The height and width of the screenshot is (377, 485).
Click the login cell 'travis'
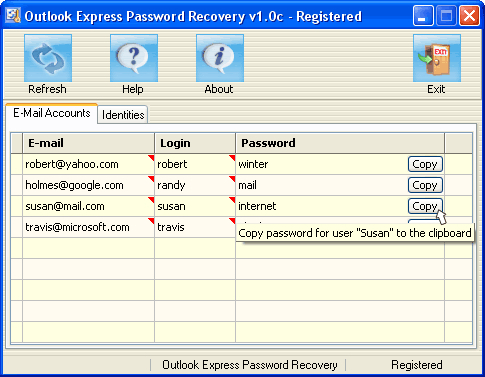click(195, 227)
